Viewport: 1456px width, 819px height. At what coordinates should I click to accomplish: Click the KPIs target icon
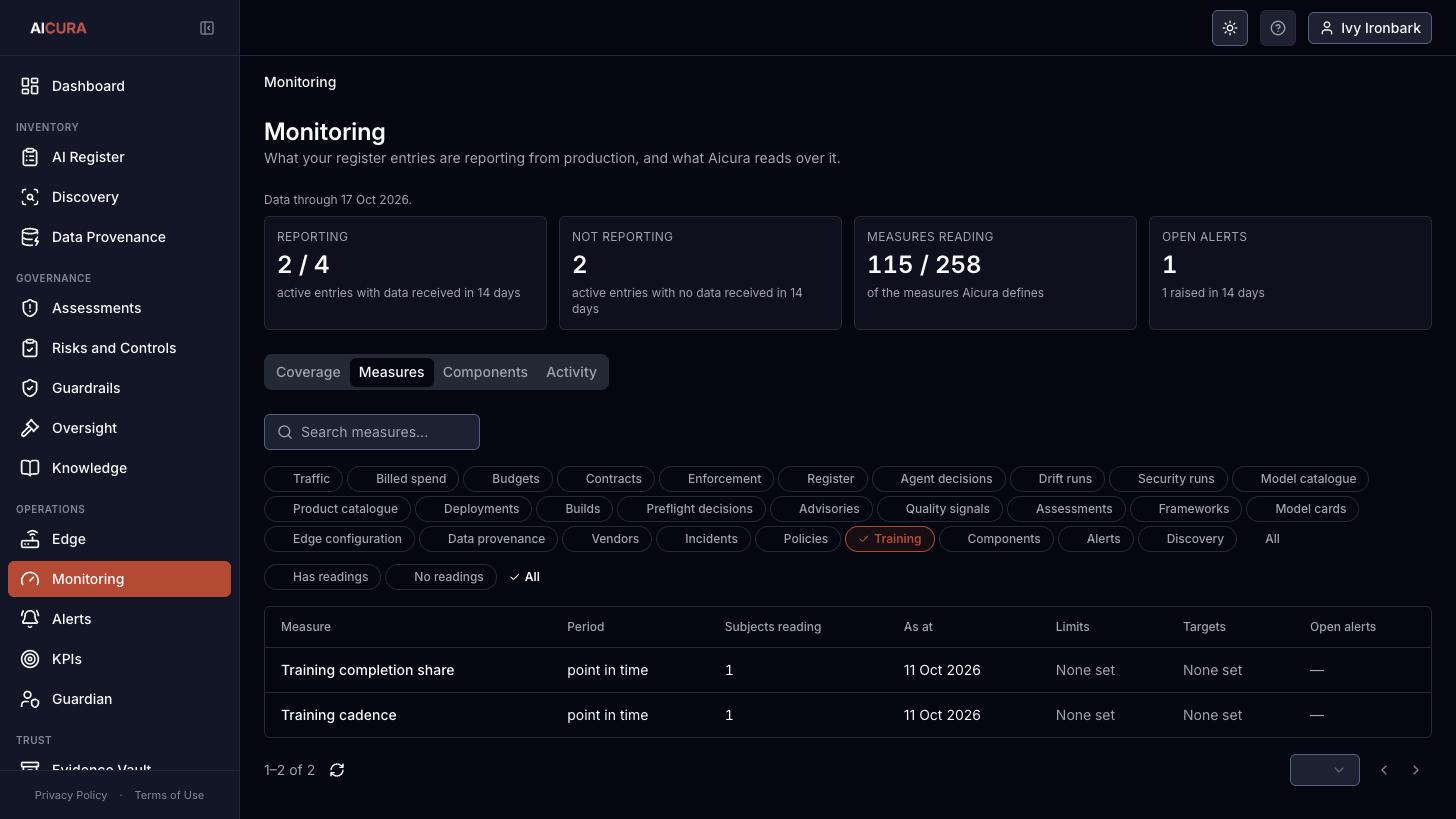[x=30, y=659]
